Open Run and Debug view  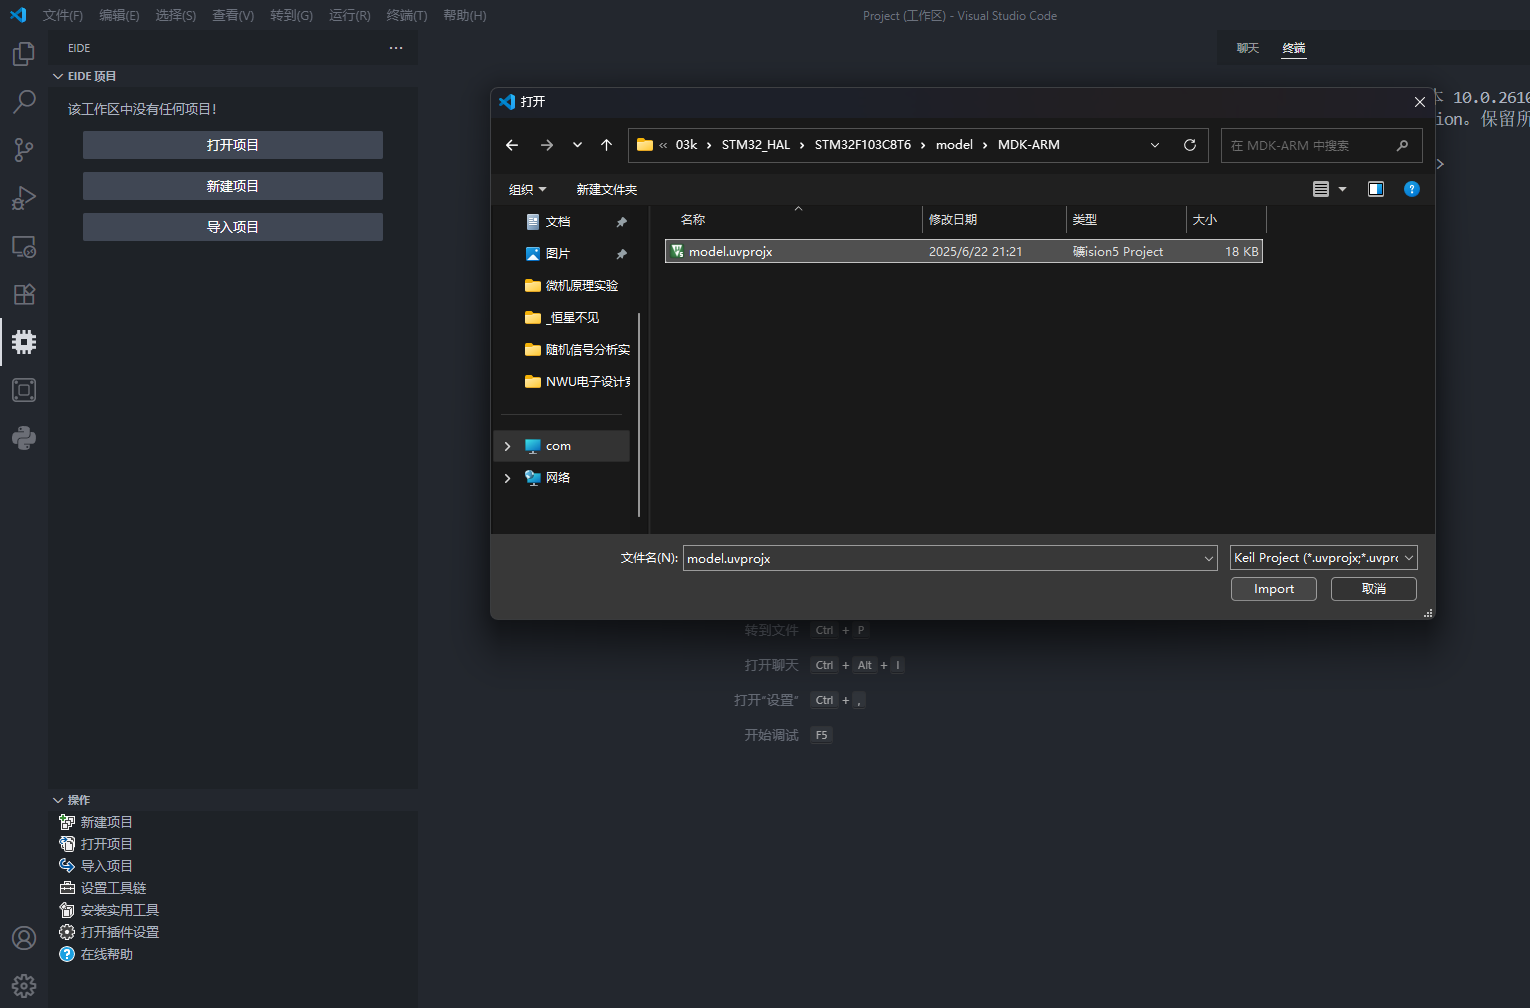point(24,198)
